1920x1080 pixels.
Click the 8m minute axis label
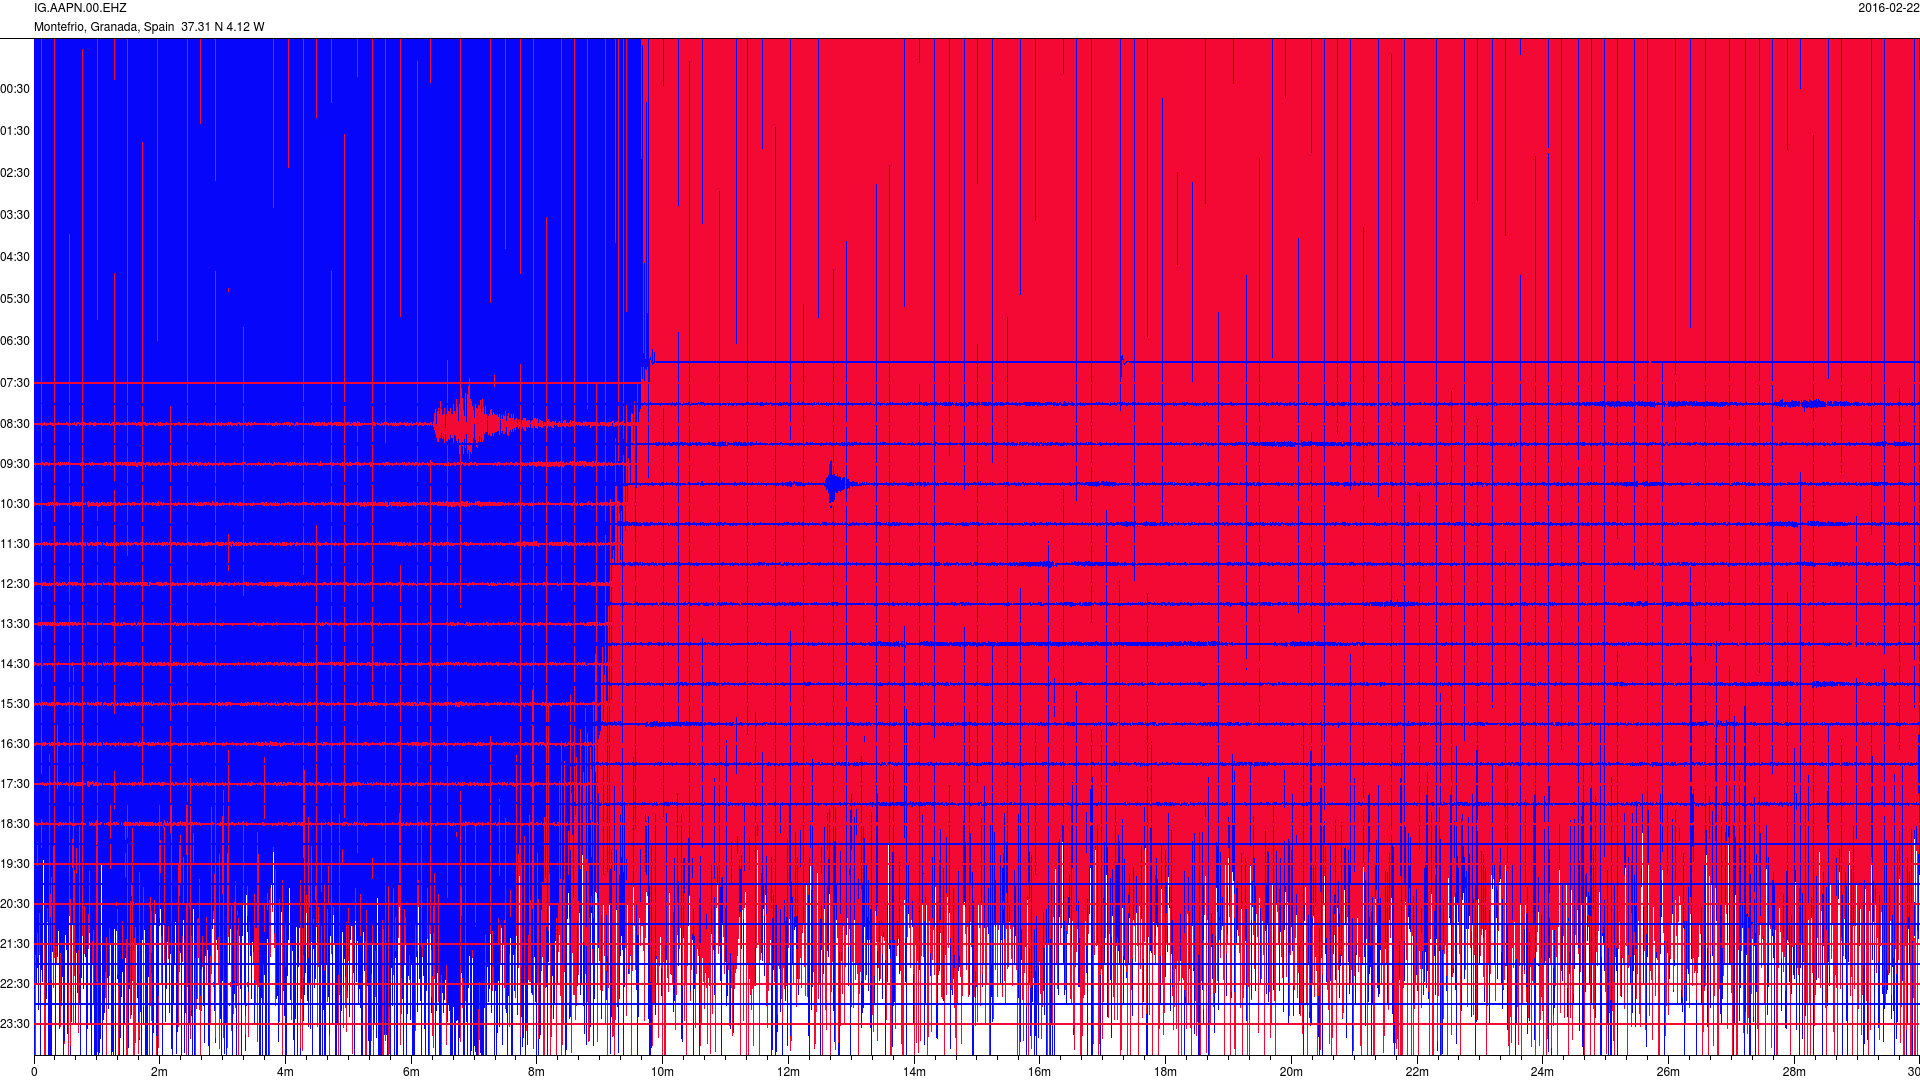536,1072
